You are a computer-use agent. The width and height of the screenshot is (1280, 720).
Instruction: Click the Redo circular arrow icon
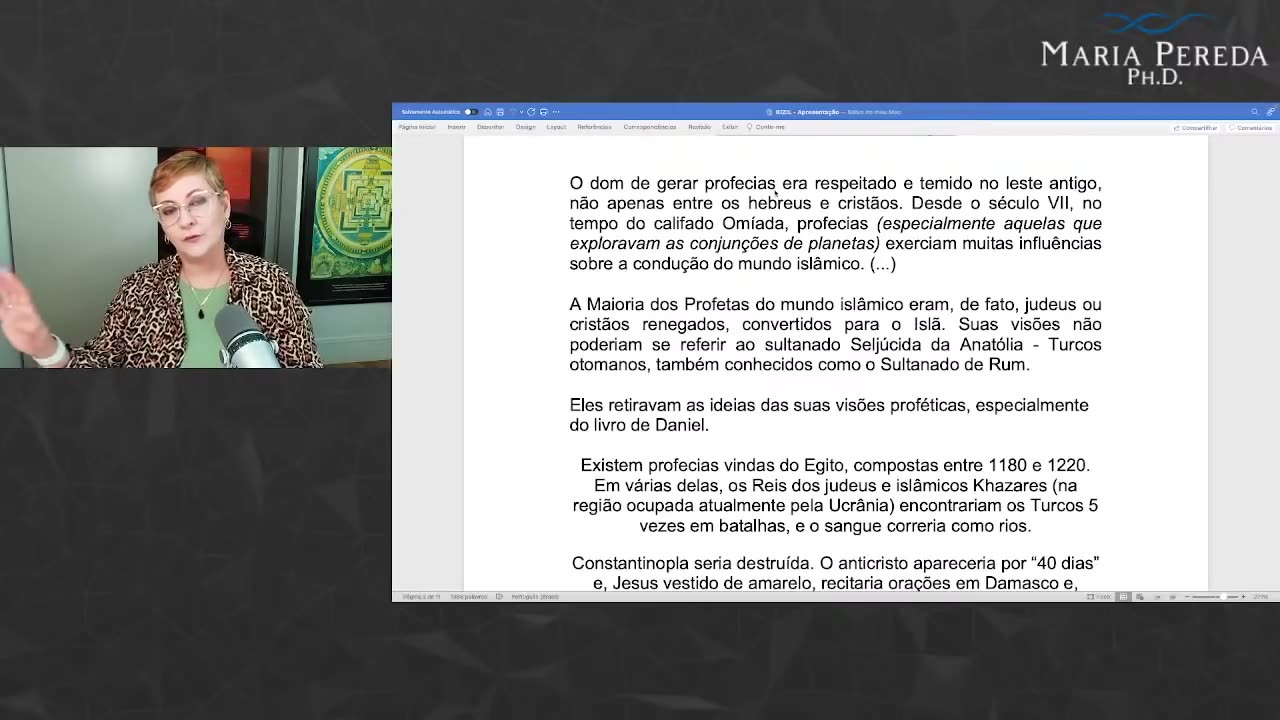pyautogui.click(x=531, y=112)
